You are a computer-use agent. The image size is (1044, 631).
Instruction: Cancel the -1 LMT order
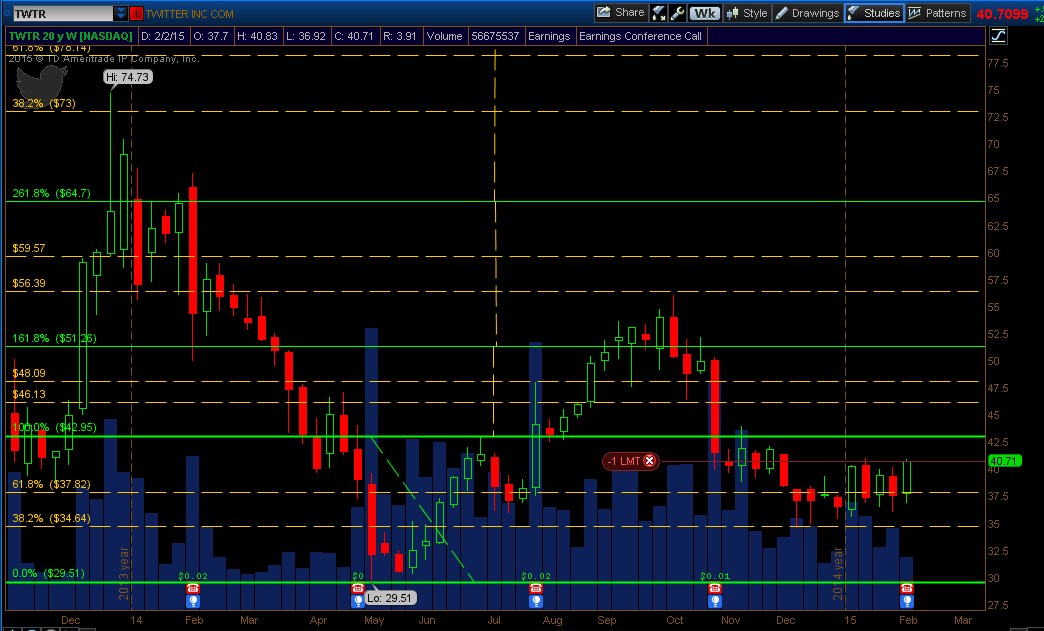650,461
